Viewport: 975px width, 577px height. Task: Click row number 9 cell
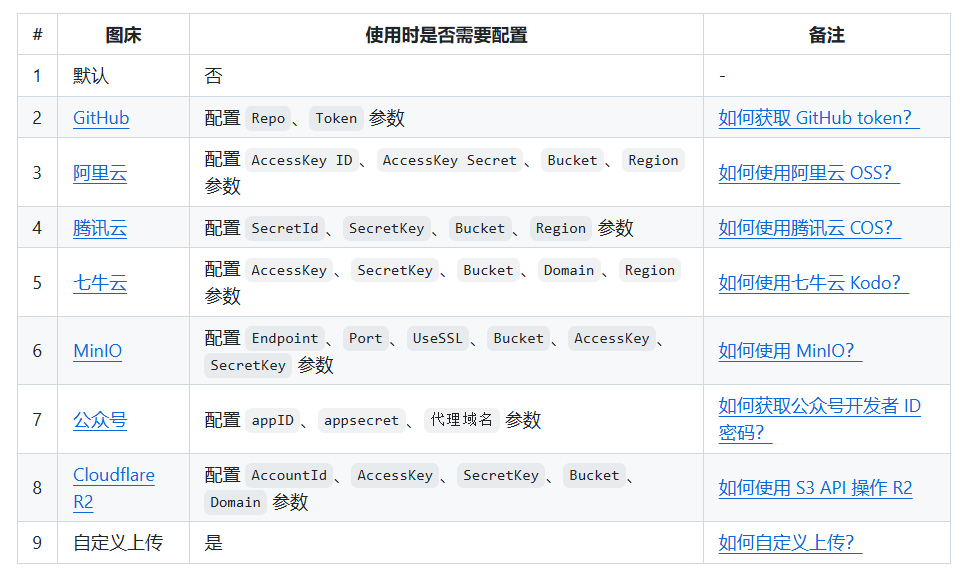(37, 543)
